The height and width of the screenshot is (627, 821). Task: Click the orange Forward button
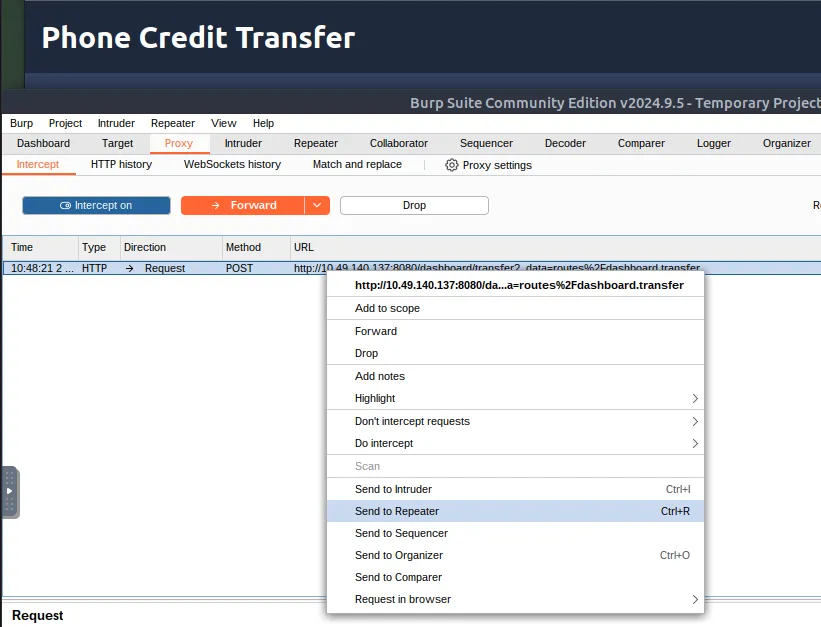242,205
